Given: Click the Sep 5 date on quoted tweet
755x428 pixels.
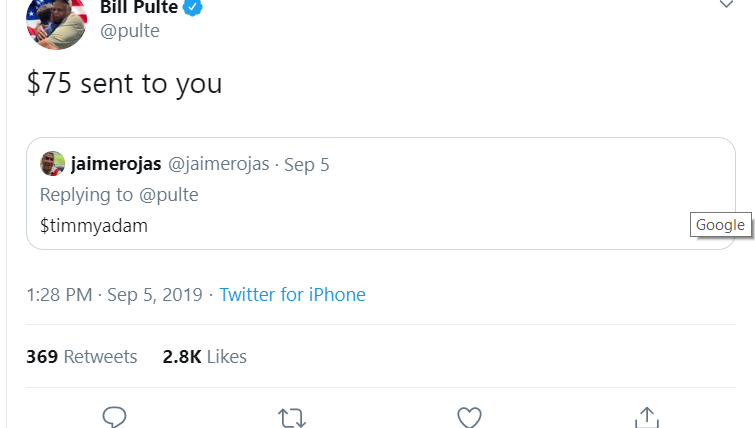Looking at the screenshot, I should tap(307, 164).
